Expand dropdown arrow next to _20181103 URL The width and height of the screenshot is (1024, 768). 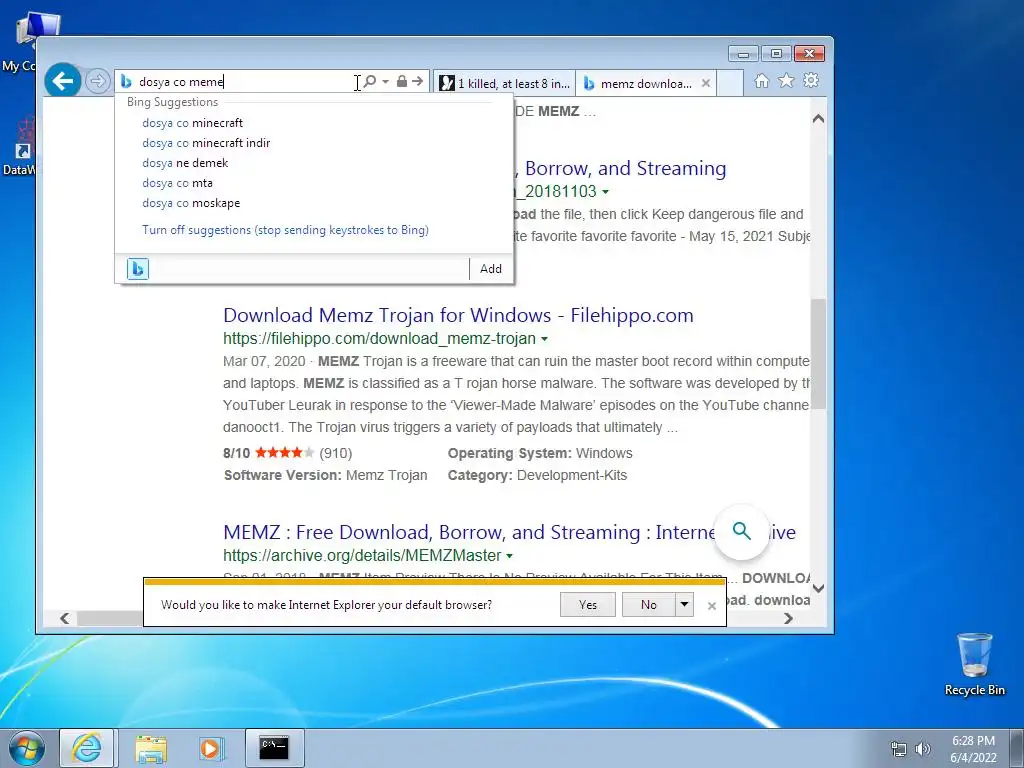click(x=605, y=192)
